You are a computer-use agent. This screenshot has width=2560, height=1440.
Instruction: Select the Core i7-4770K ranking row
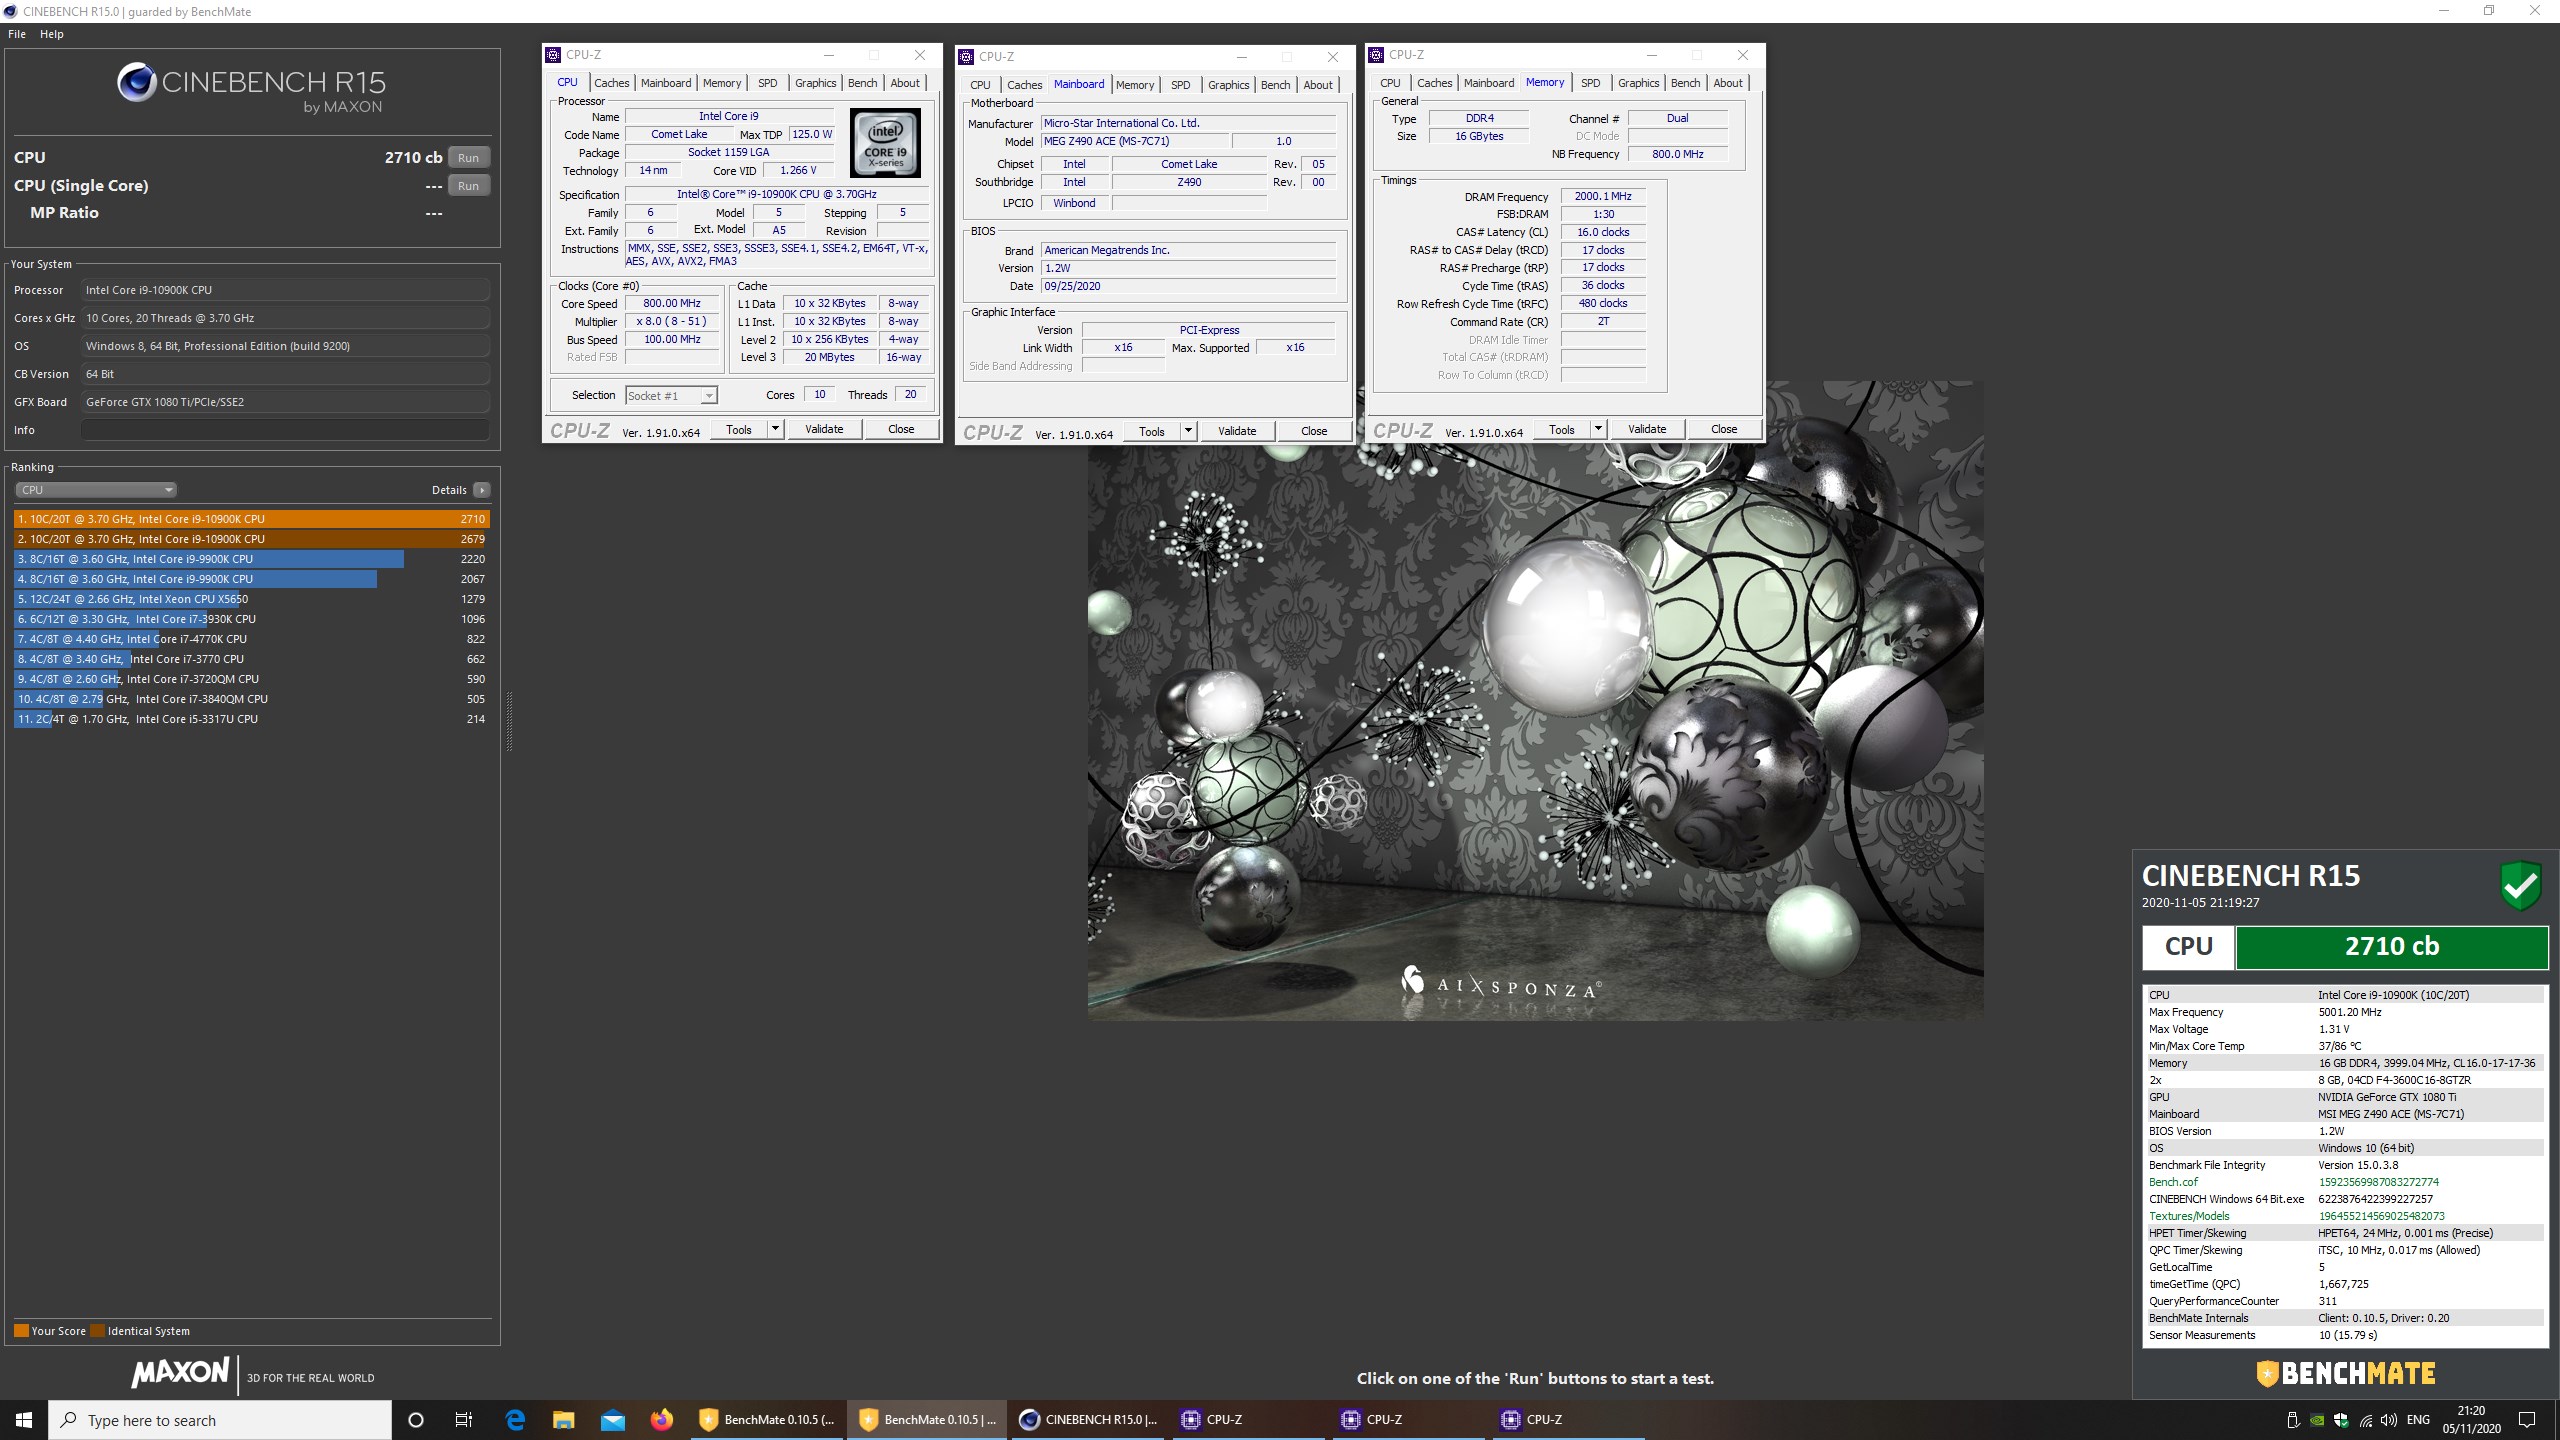[x=252, y=639]
